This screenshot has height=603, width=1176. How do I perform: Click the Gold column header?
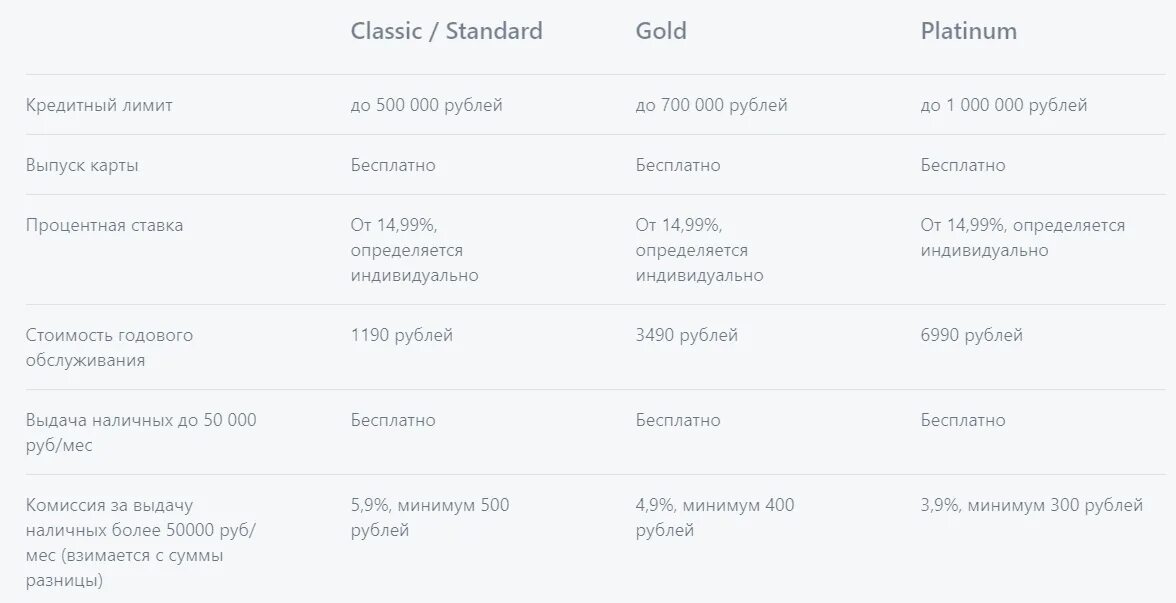tap(661, 31)
